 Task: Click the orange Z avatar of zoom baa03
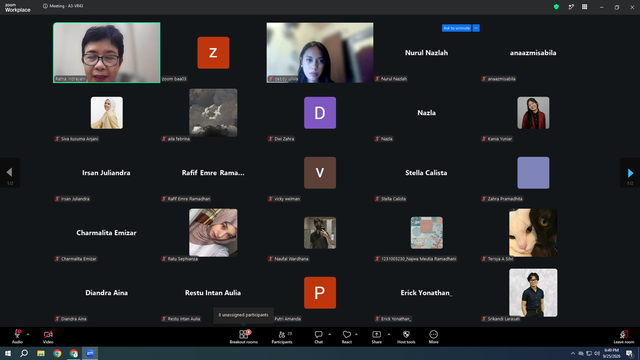click(x=213, y=53)
